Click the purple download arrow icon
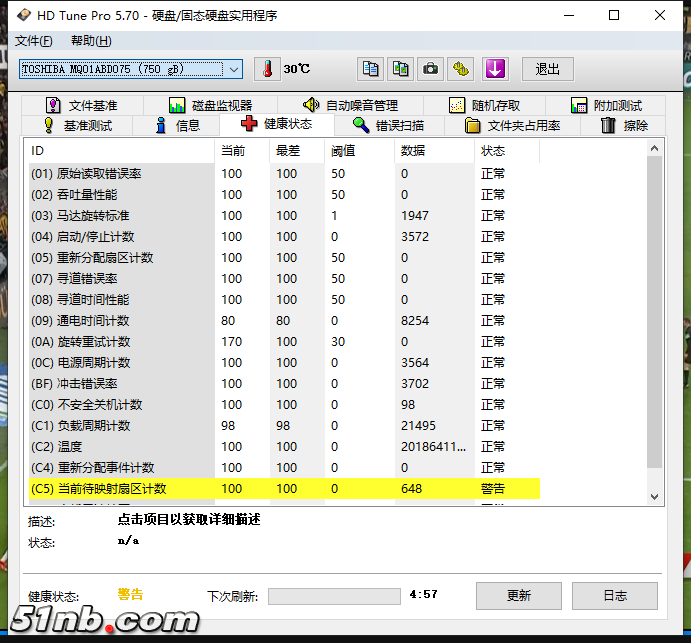 pos(495,69)
